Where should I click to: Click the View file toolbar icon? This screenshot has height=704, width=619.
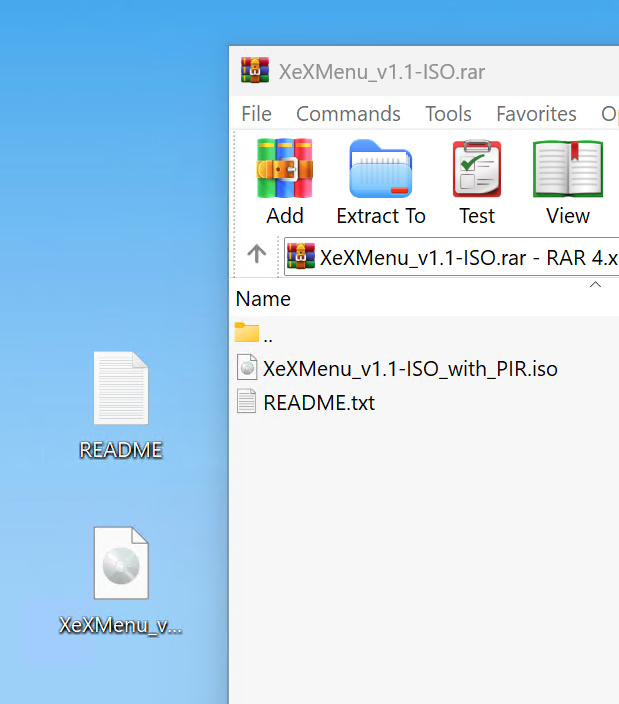coord(568,169)
